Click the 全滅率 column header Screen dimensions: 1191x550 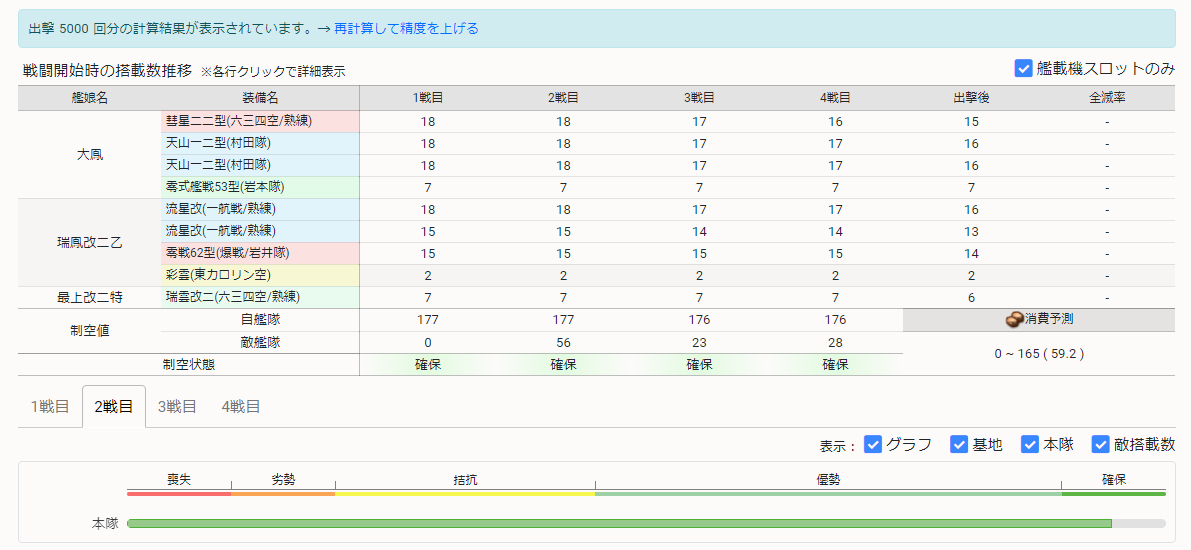click(1107, 98)
